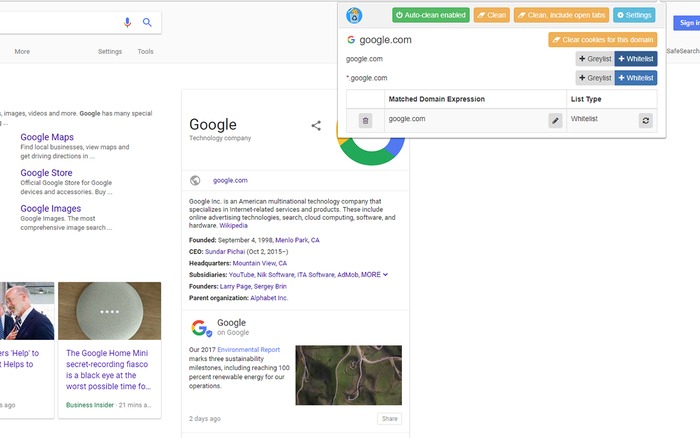The width and height of the screenshot is (700, 438).
Task: Click the blue search magnifier icon
Action: click(x=147, y=22)
